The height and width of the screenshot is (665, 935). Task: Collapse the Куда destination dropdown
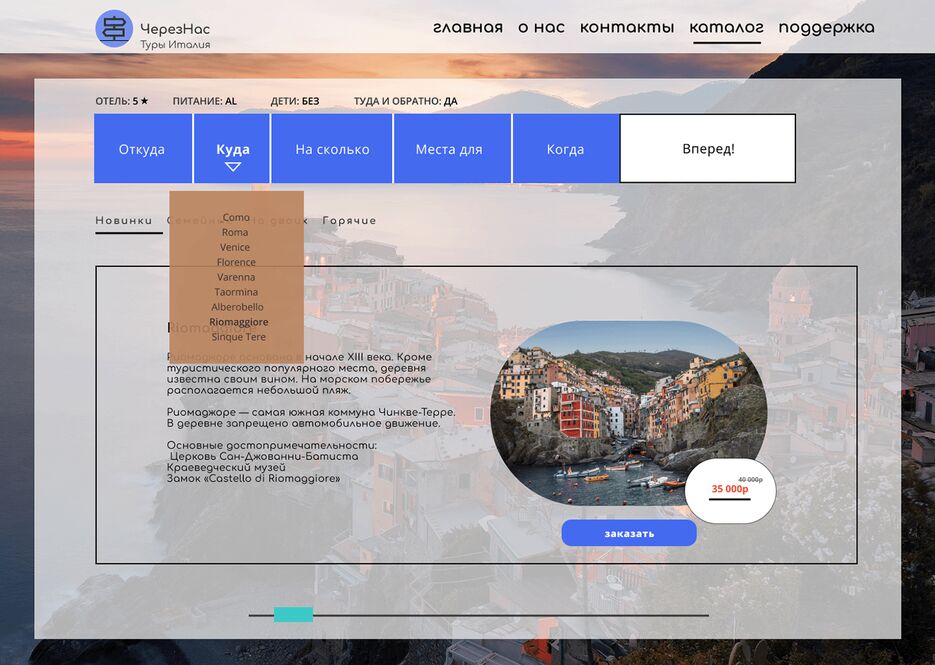pos(232,149)
